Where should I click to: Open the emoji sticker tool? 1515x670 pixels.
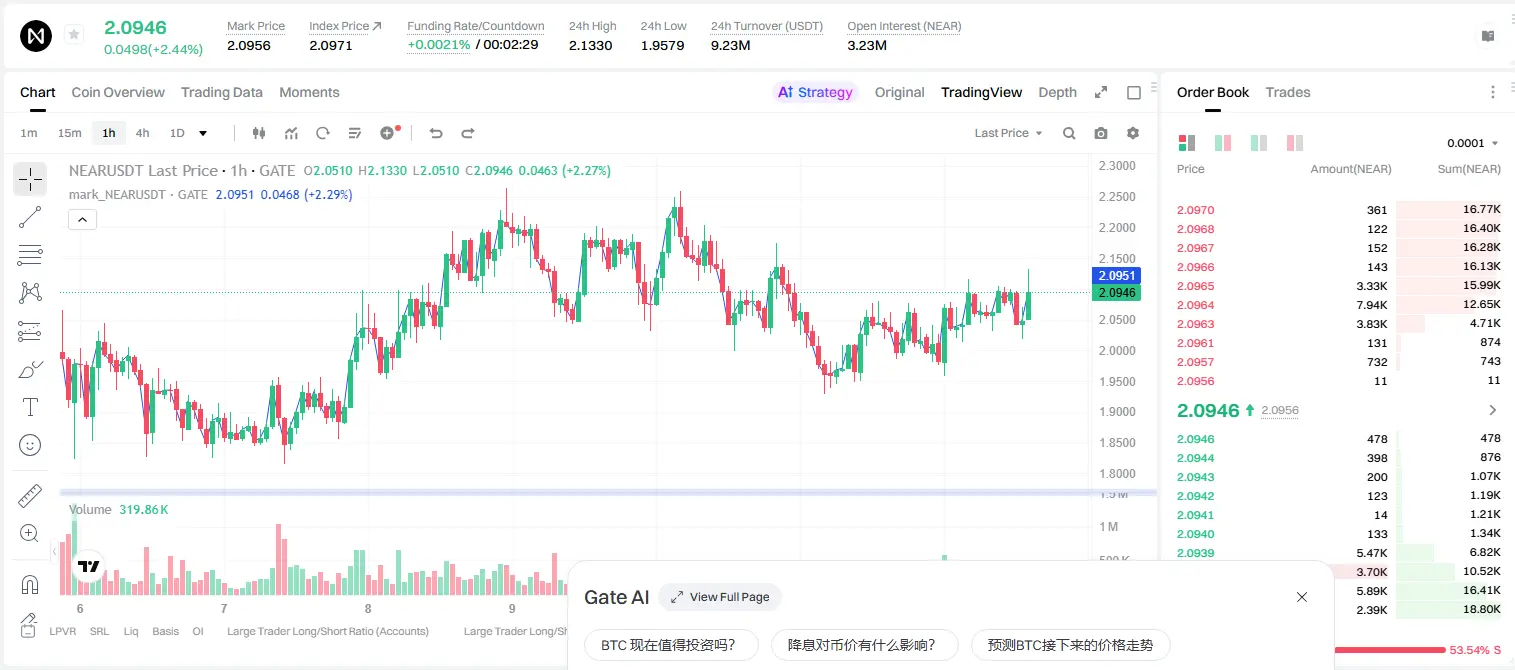click(30, 445)
